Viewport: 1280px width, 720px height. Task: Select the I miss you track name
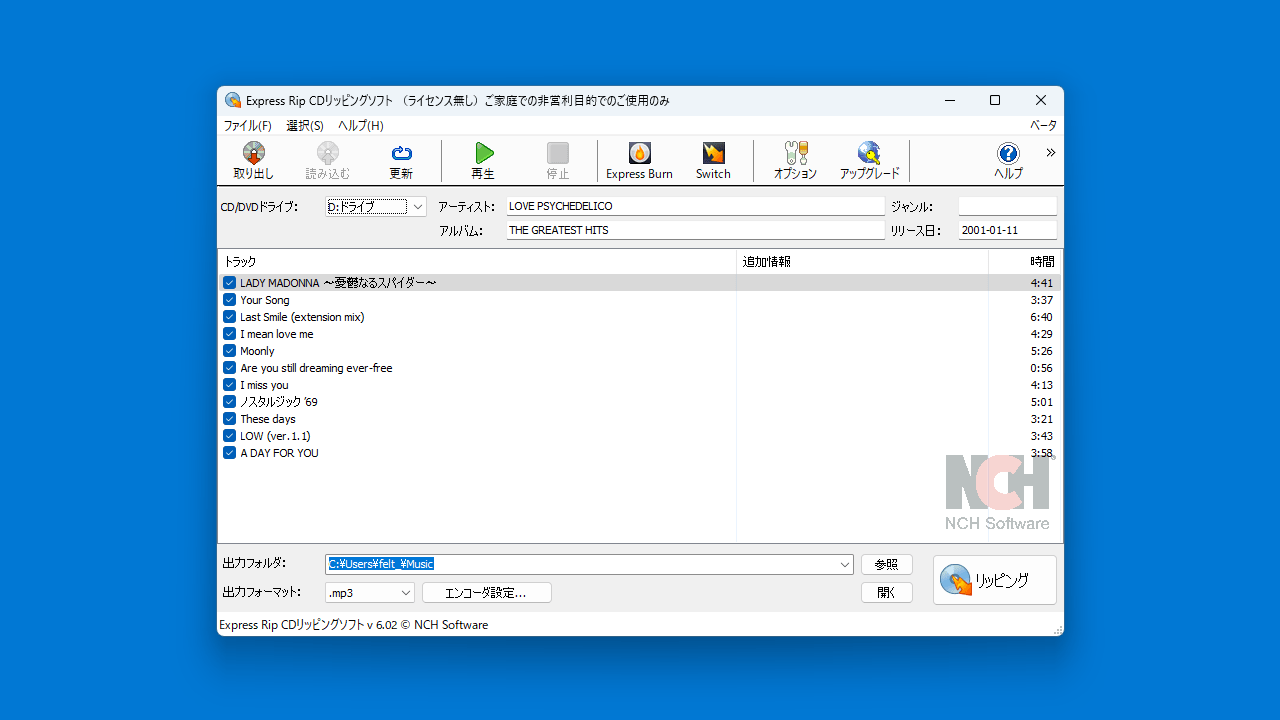[264, 385]
